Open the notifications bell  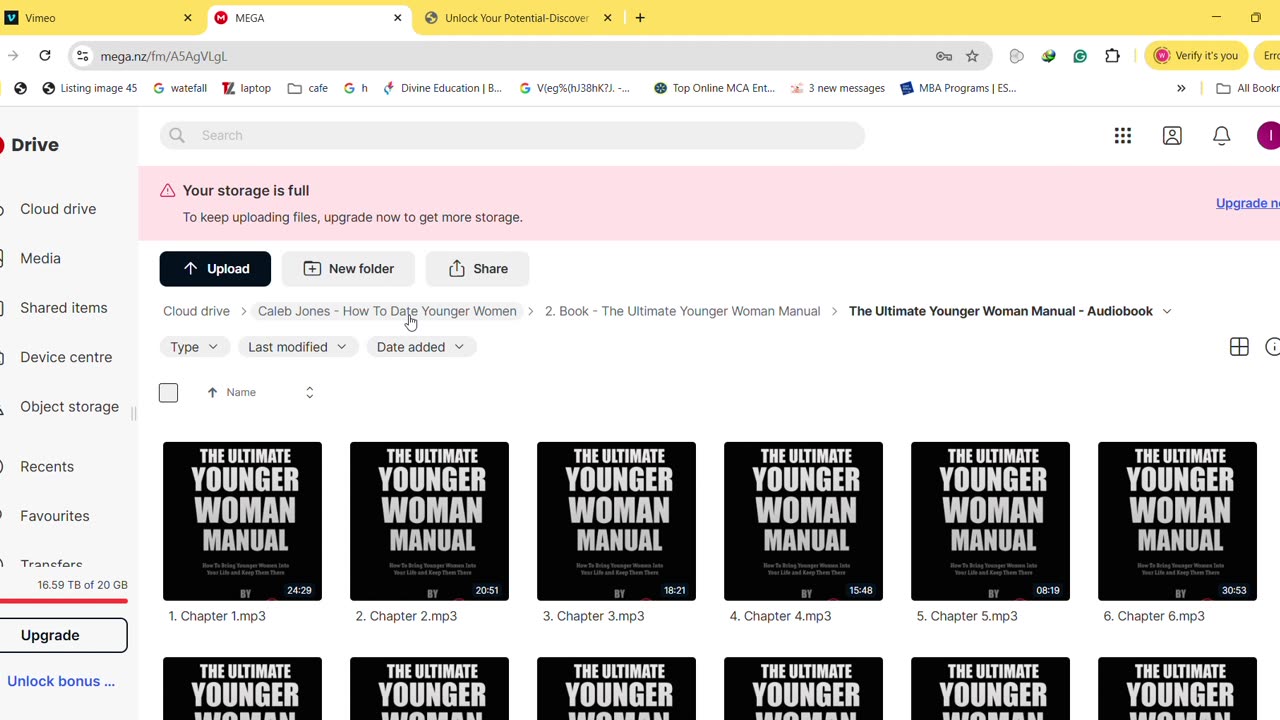(x=1221, y=136)
